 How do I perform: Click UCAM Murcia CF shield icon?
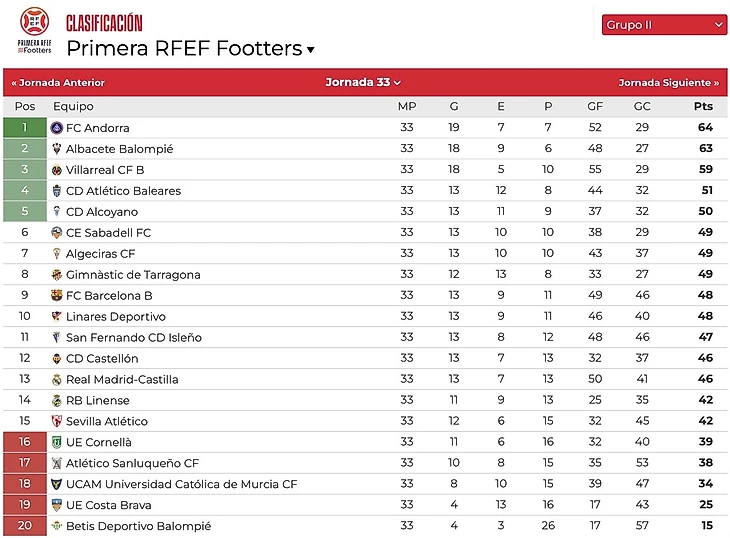click(56, 484)
